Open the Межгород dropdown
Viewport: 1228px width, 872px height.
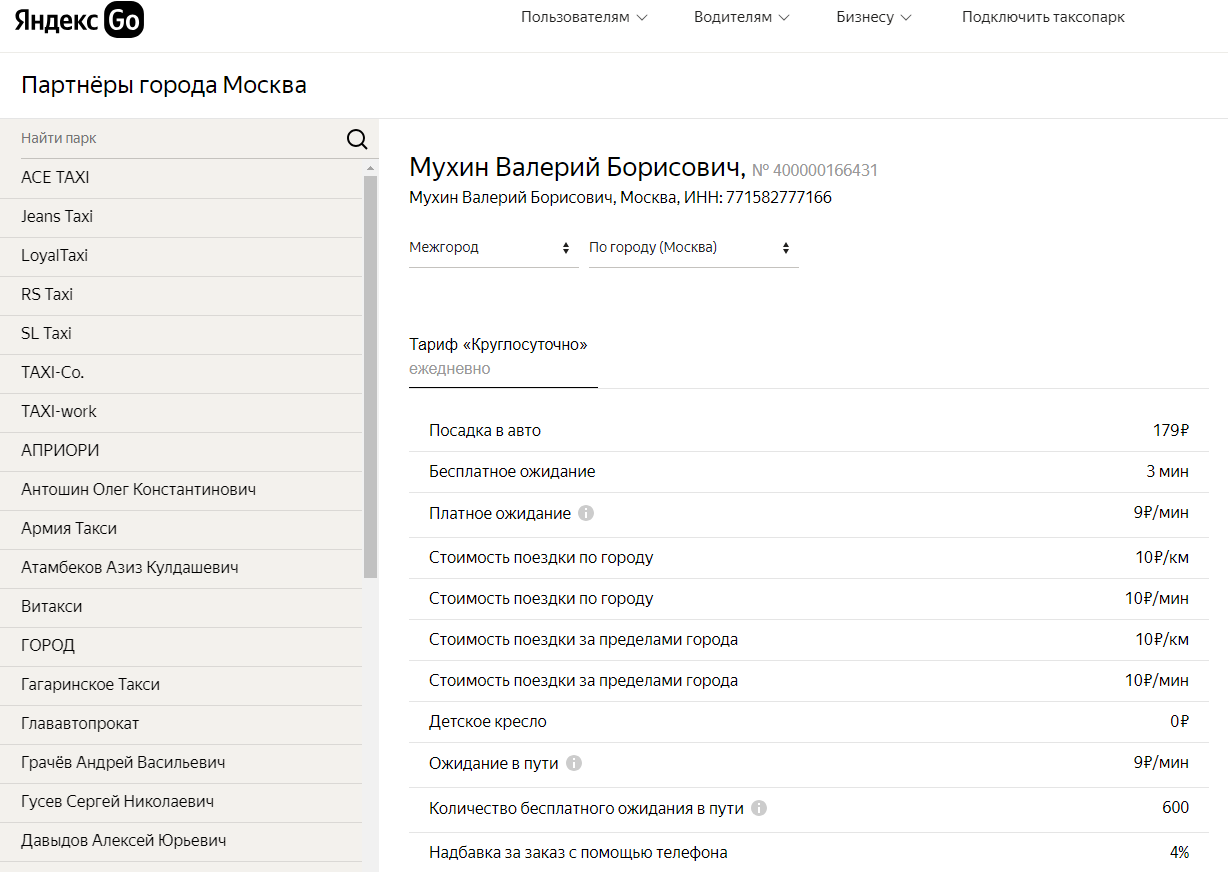(493, 248)
